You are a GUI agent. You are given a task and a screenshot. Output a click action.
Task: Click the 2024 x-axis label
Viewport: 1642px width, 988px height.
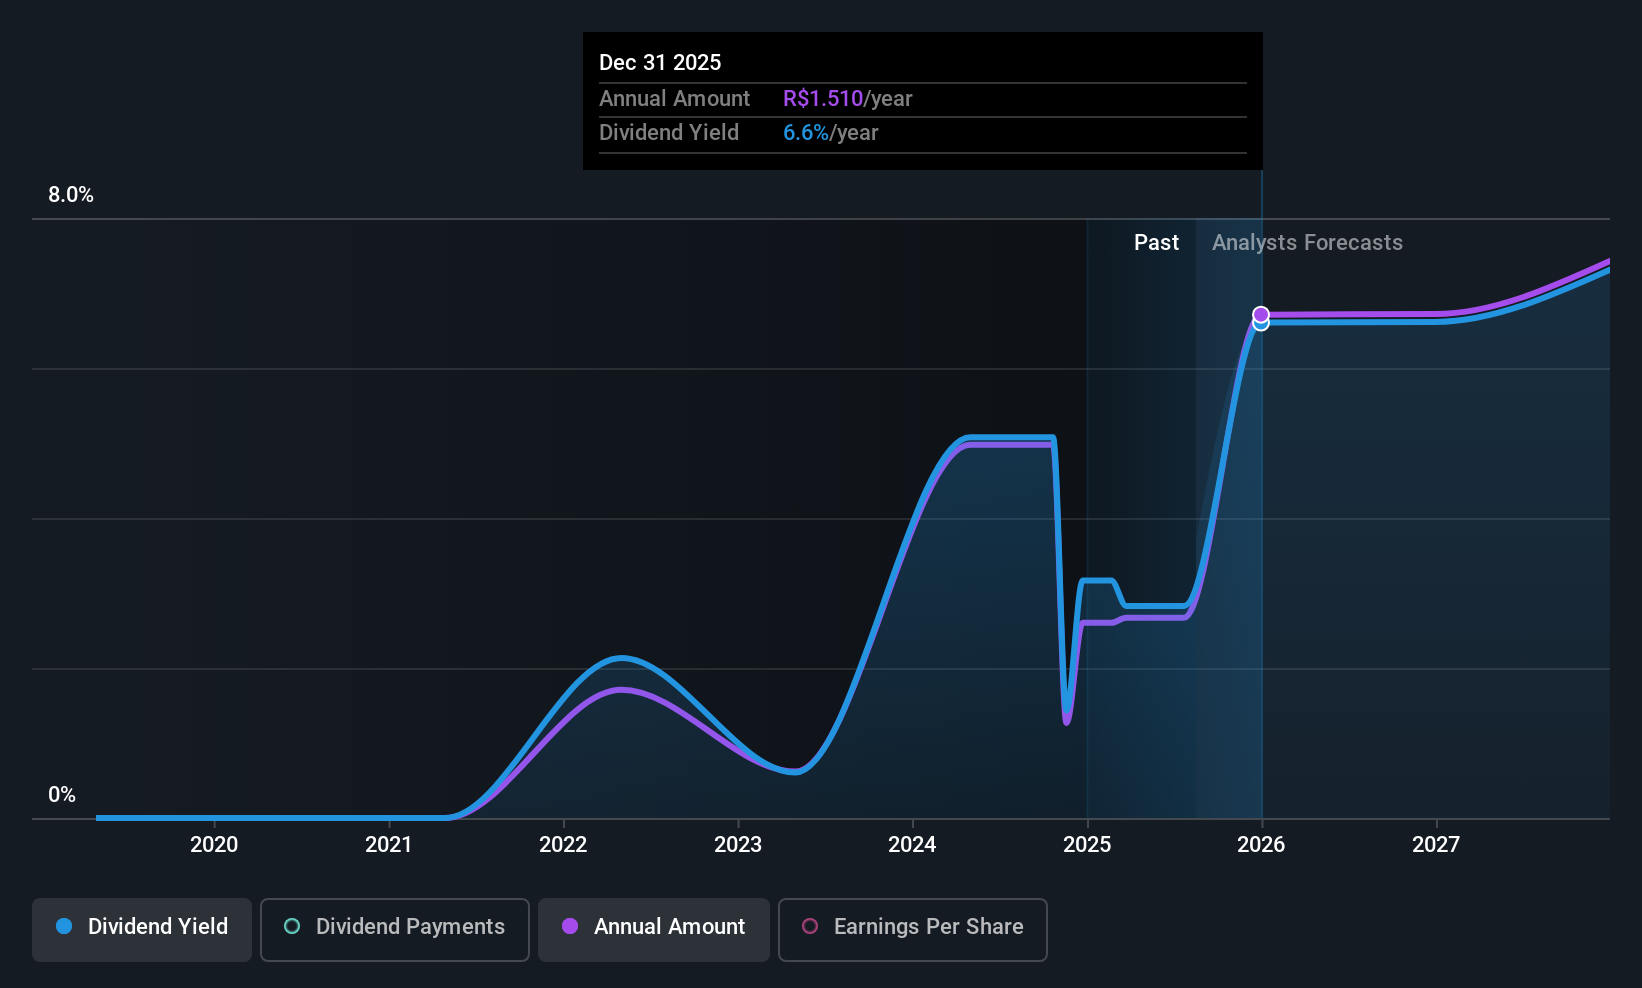click(912, 845)
